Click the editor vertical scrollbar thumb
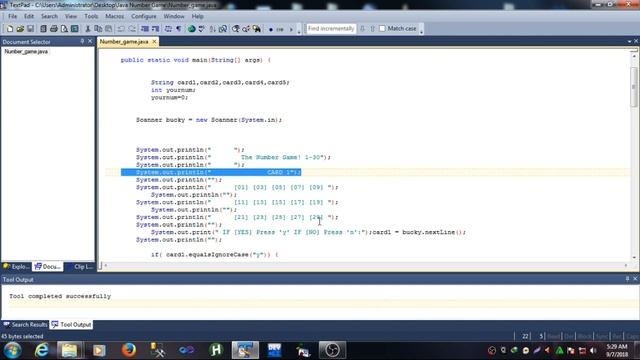This screenshot has height=360, width=640. (x=634, y=87)
